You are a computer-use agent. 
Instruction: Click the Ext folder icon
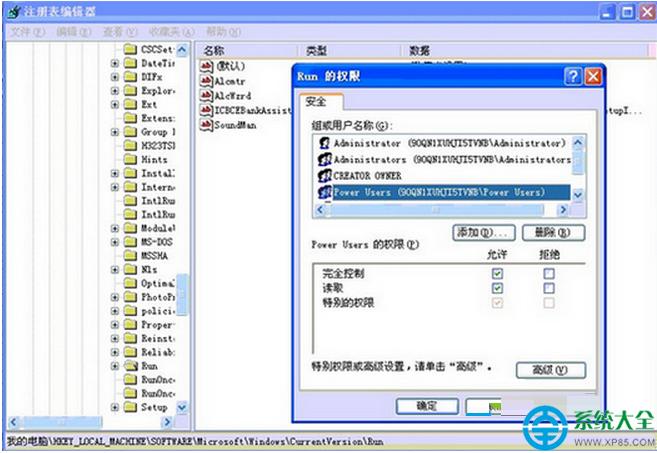[131, 104]
